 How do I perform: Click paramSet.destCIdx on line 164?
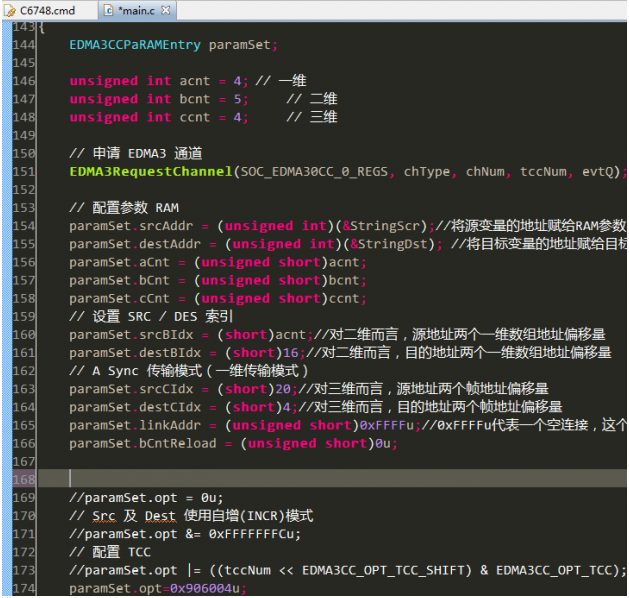135,407
